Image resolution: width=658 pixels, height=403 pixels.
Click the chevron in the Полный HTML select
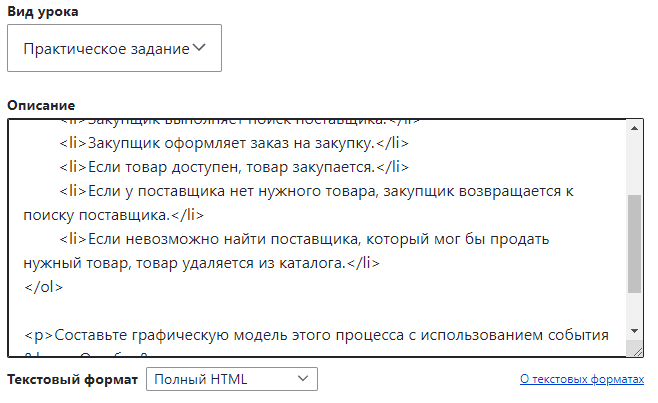click(303, 379)
